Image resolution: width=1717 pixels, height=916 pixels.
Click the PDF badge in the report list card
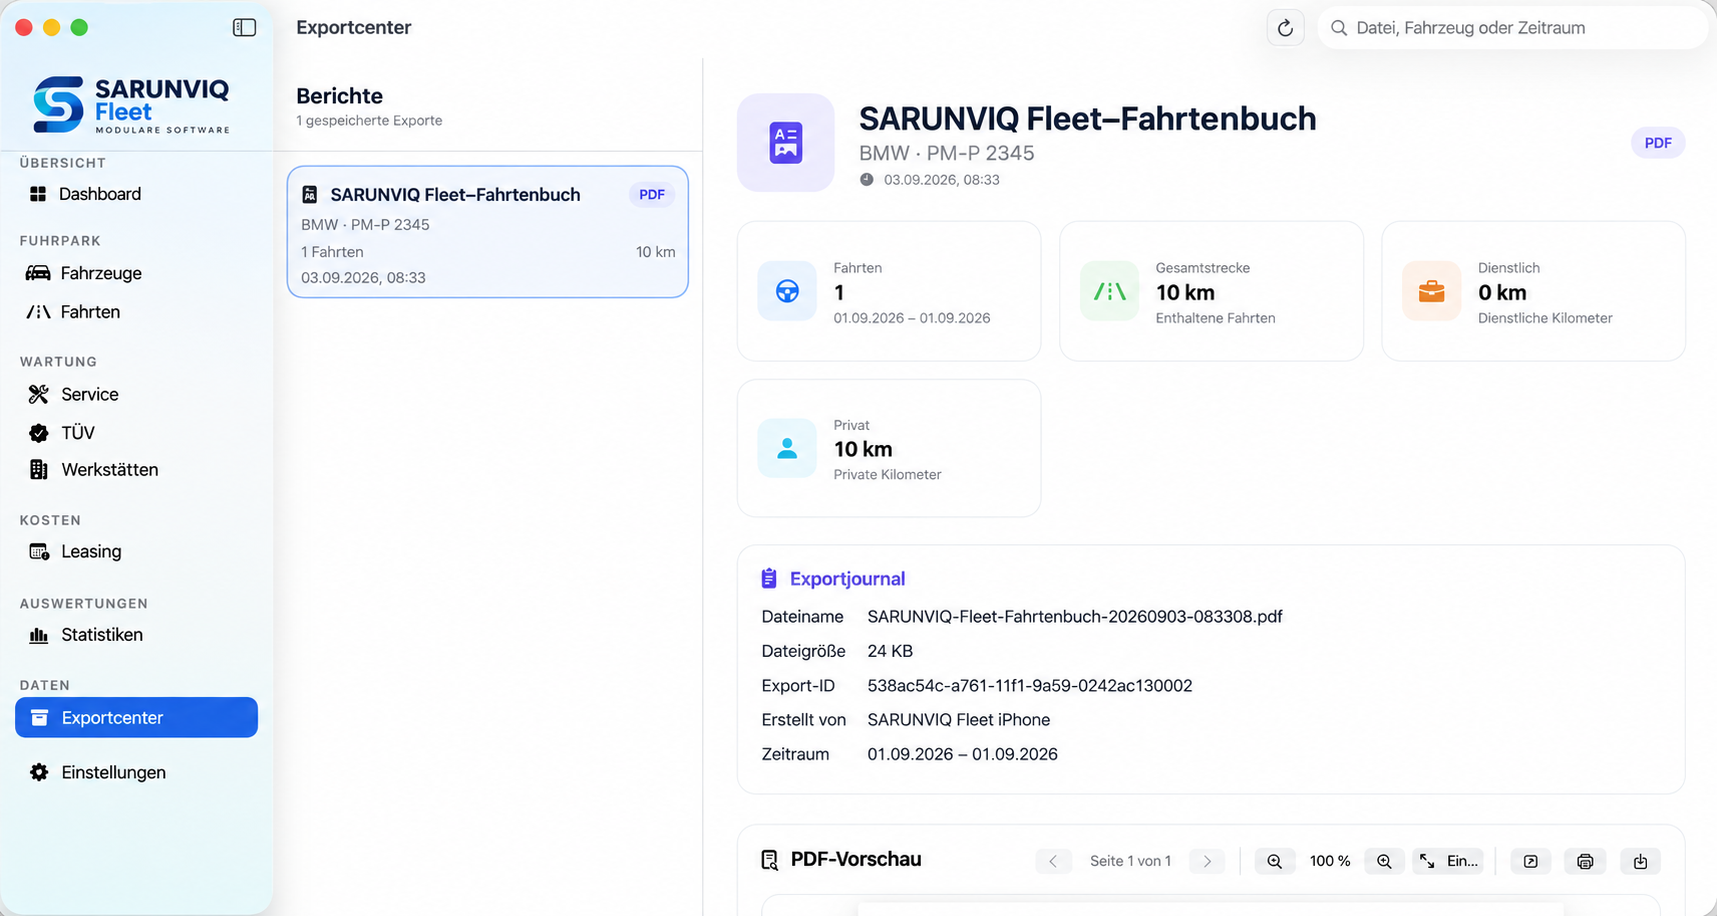(x=652, y=195)
